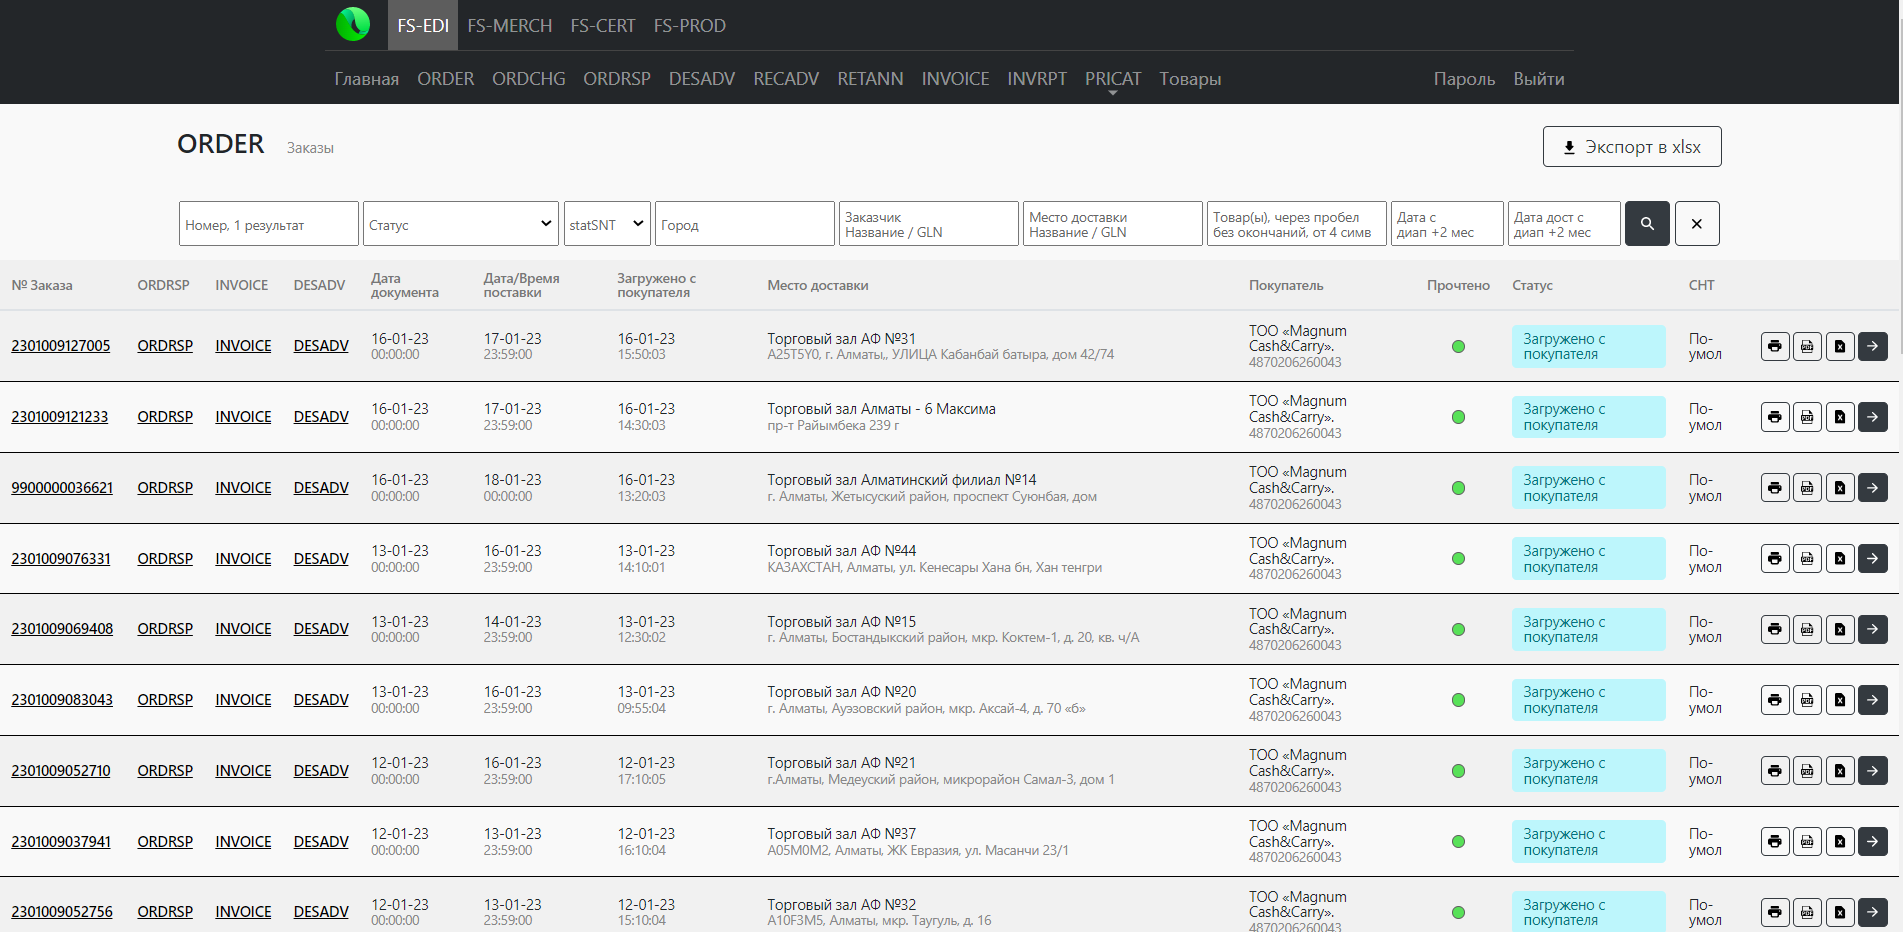Open the Статус filter dropdown
Viewport: 1903px width, 932px height.
[x=460, y=224]
